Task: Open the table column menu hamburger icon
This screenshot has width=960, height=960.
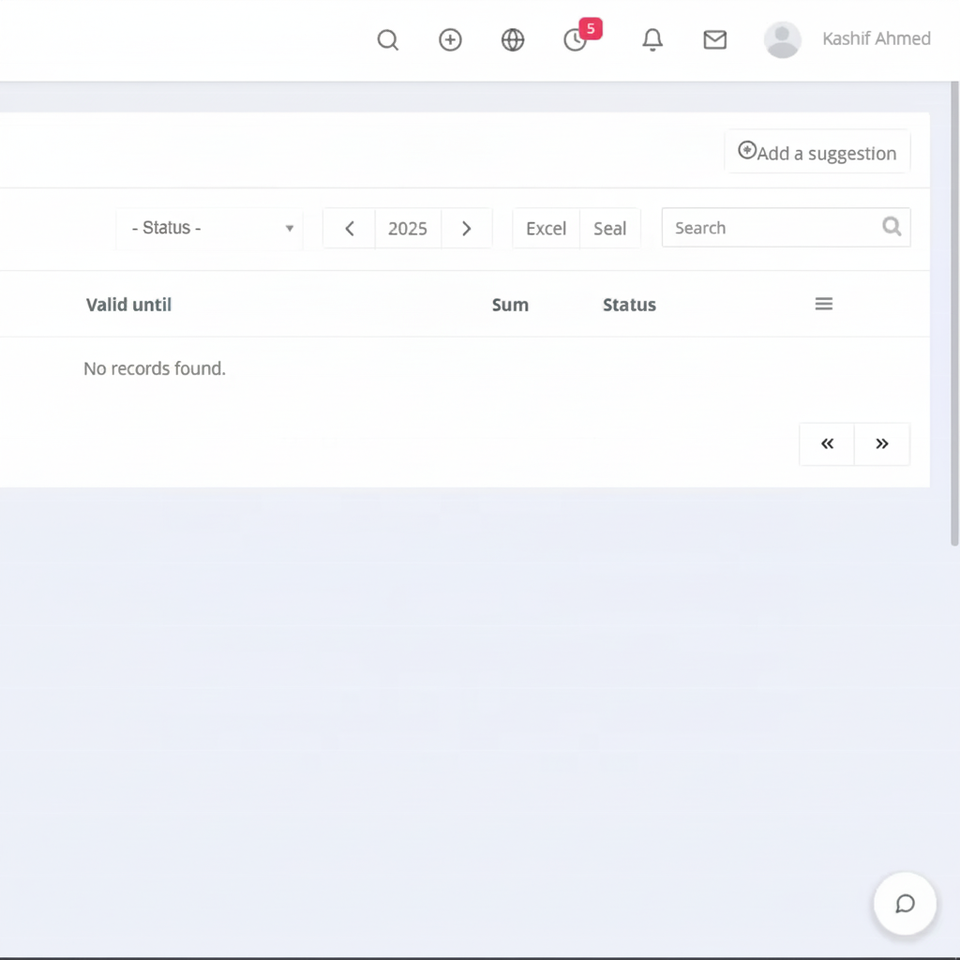Action: (x=823, y=304)
